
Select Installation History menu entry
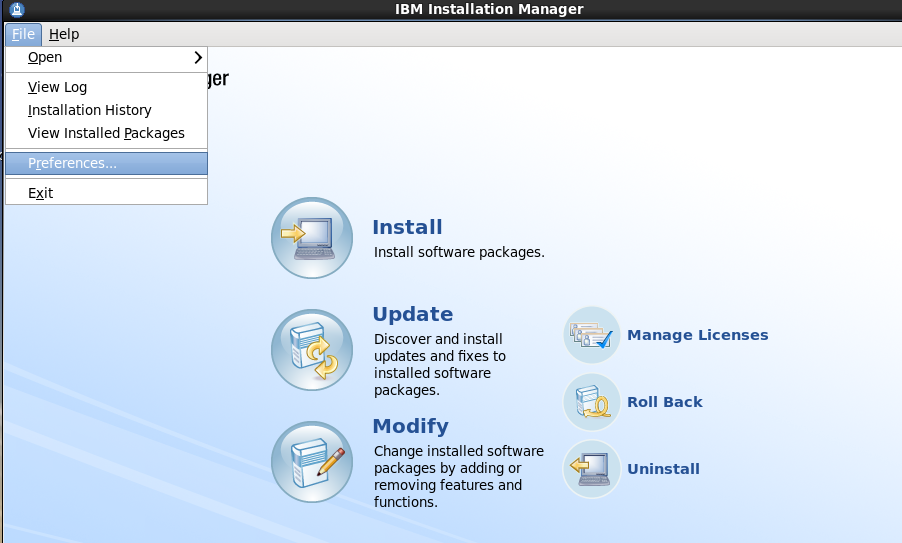(x=106, y=110)
